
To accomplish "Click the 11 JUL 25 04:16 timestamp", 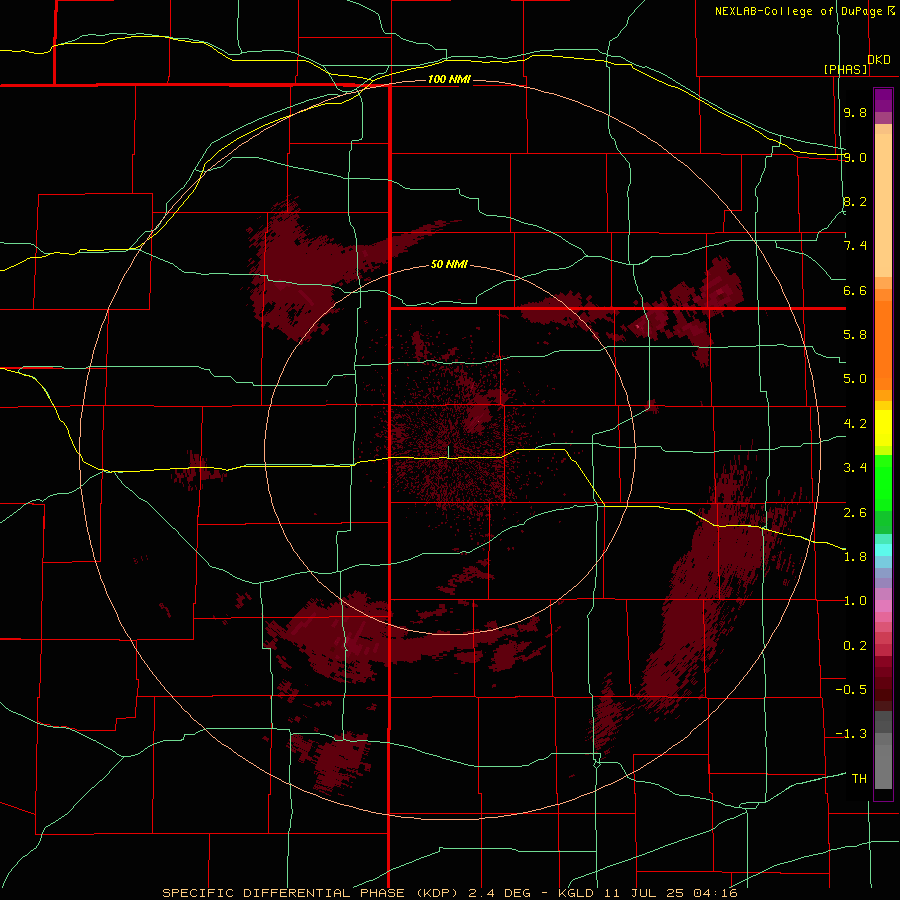I will [x=670, y=893].
